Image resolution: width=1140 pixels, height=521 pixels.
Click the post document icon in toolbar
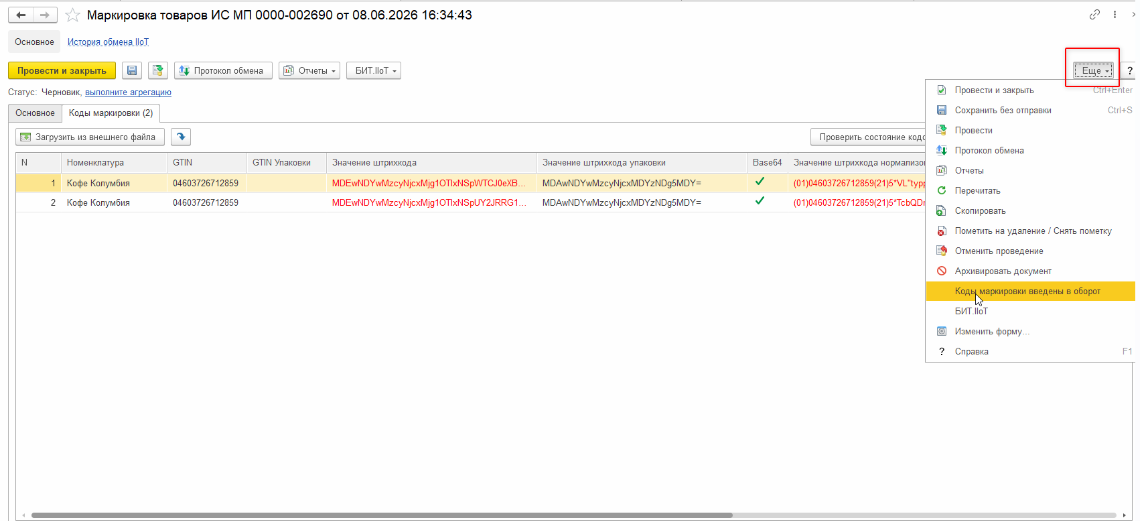pyautogui.click(x=158, y=70)
